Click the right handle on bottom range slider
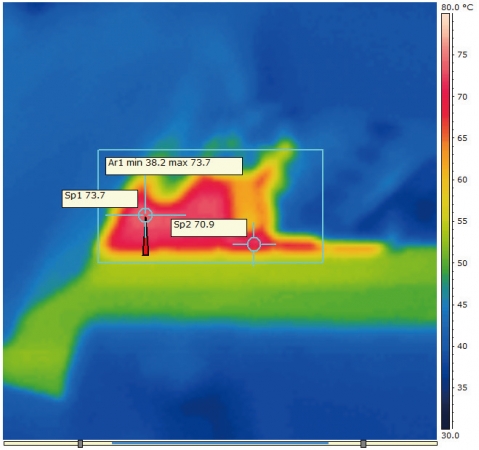Image resolution: width=479 pixels, height=450 pixels. tap(363, 444)
